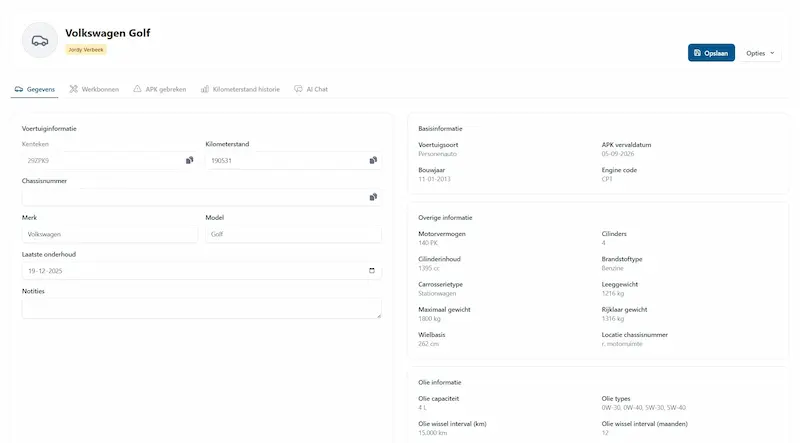Click the Wielbasis value 262 cm

tap(429, 344)
